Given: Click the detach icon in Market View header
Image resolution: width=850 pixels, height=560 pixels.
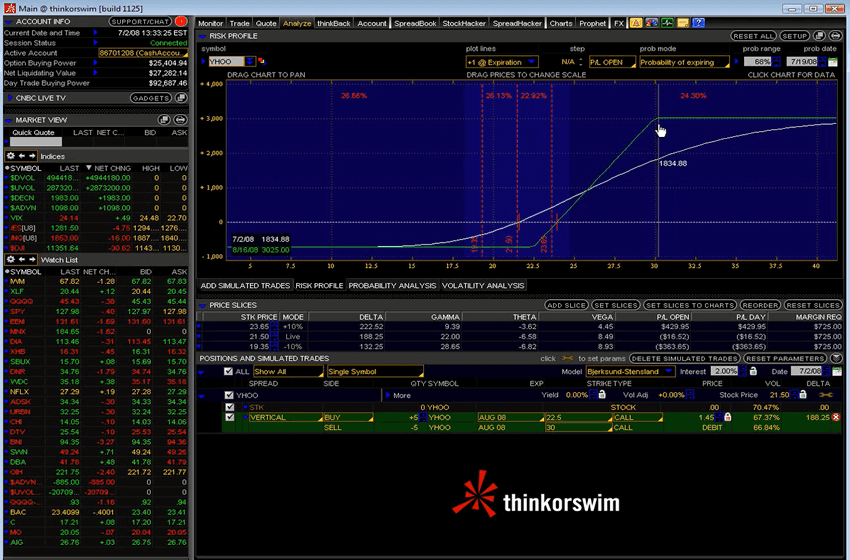Looking at the screenshot, I should pos(164,120).
